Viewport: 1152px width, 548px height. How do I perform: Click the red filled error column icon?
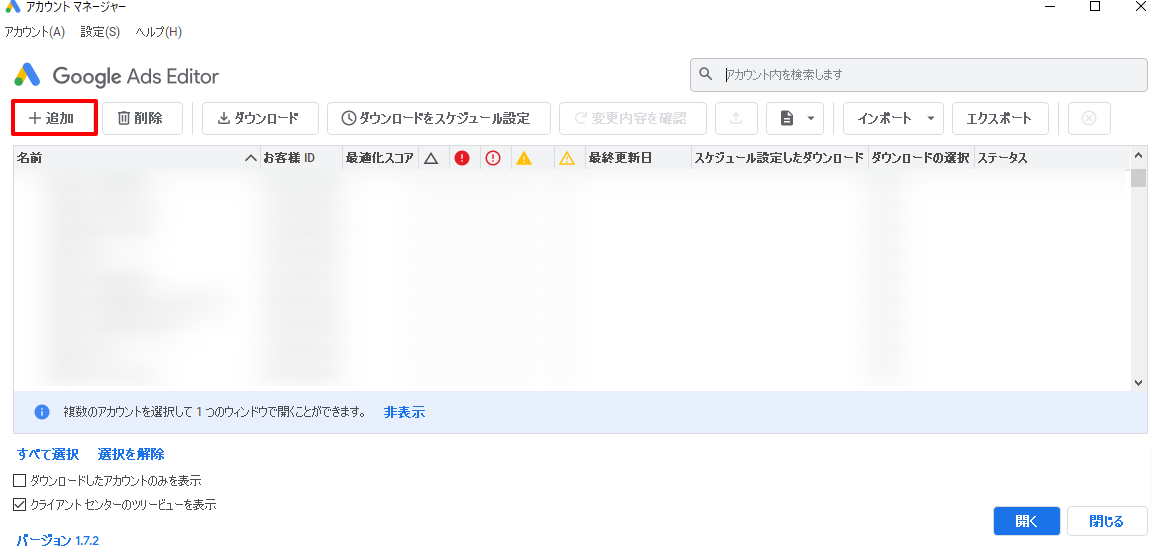click(461, 158)
